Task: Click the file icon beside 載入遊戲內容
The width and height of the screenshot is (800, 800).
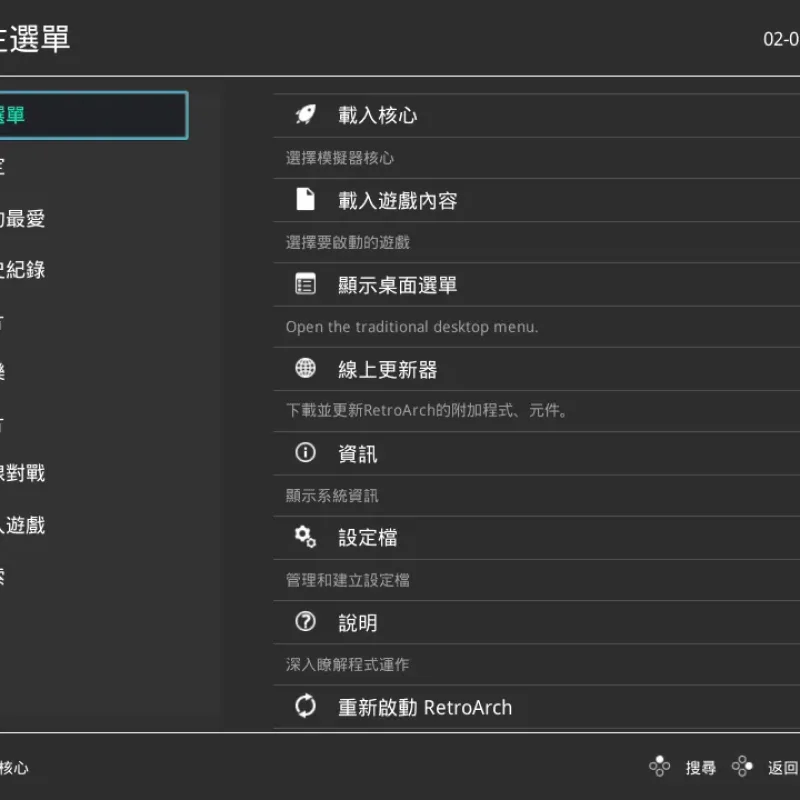Action: tap(305, 199)
